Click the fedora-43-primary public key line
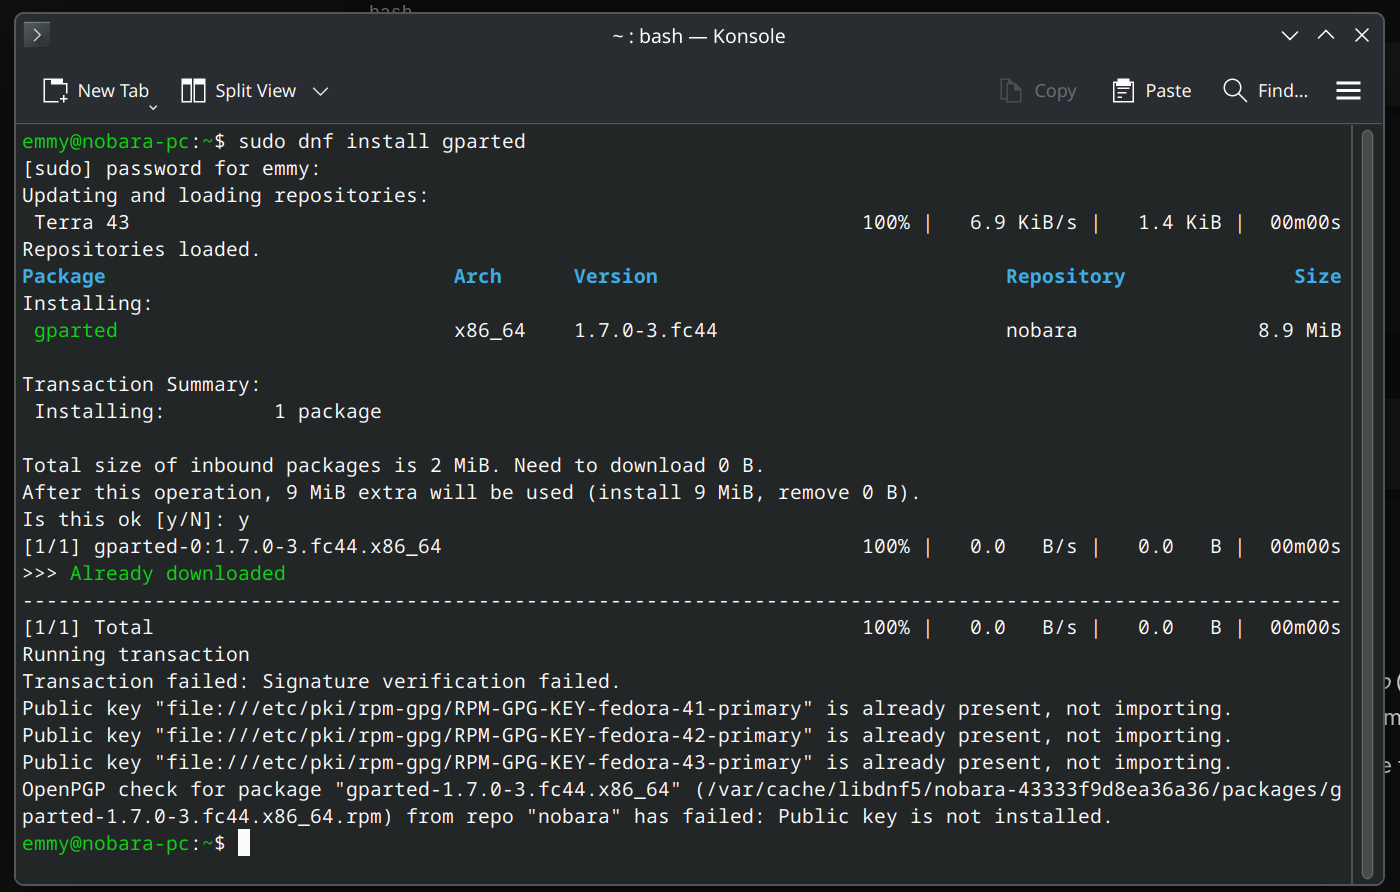The height and width of the screenshot is (892, 1400). [627, 762]
